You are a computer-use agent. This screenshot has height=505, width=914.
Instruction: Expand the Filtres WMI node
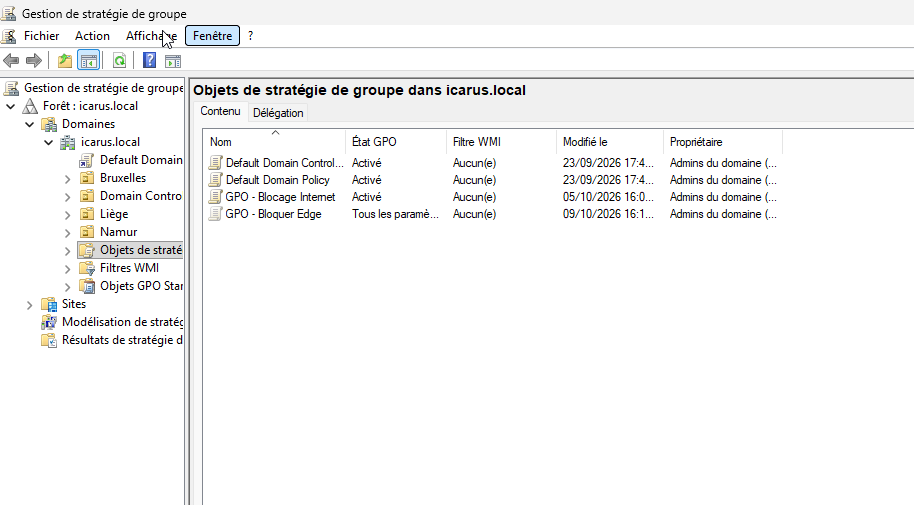click(x=68, y=269)
